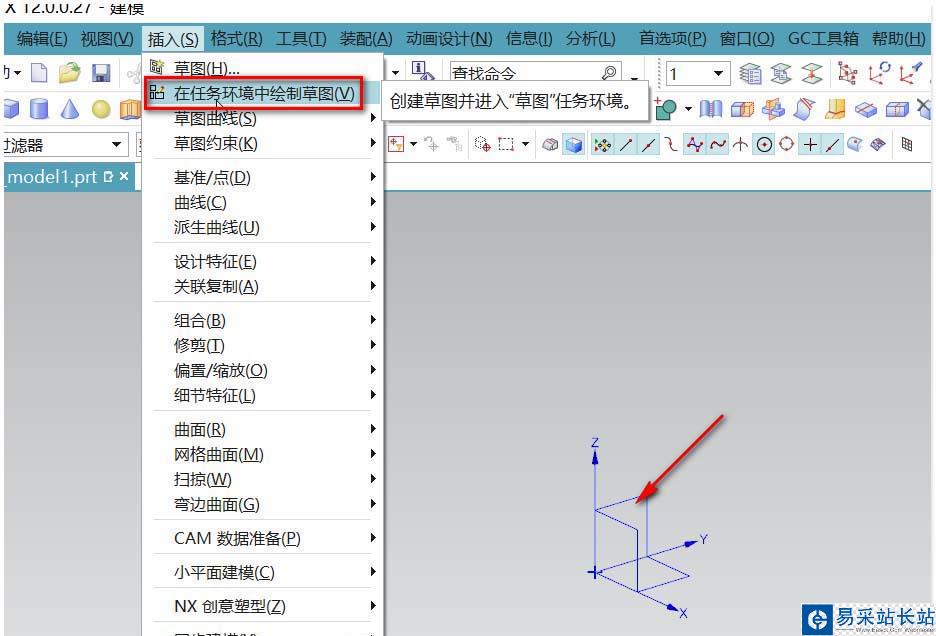Image resolution: width=936 pixels, height=636 pixels.
Task: Open Layer Settings stacked sheets icon
Action: [x=750, y=74]
